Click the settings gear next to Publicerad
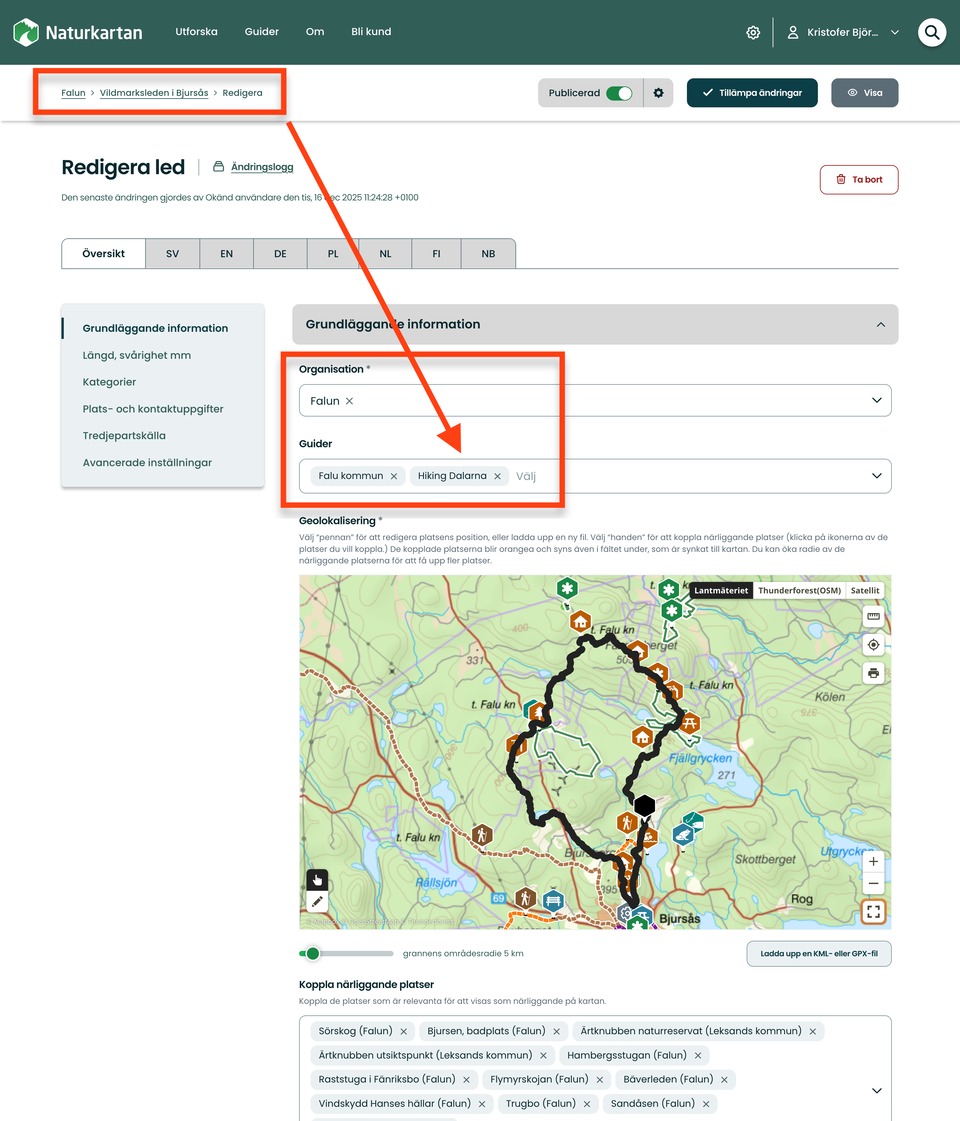Image resolution: width=960 pixels, height=1121 pixels. pyautogui.click(x=658, y=92)
